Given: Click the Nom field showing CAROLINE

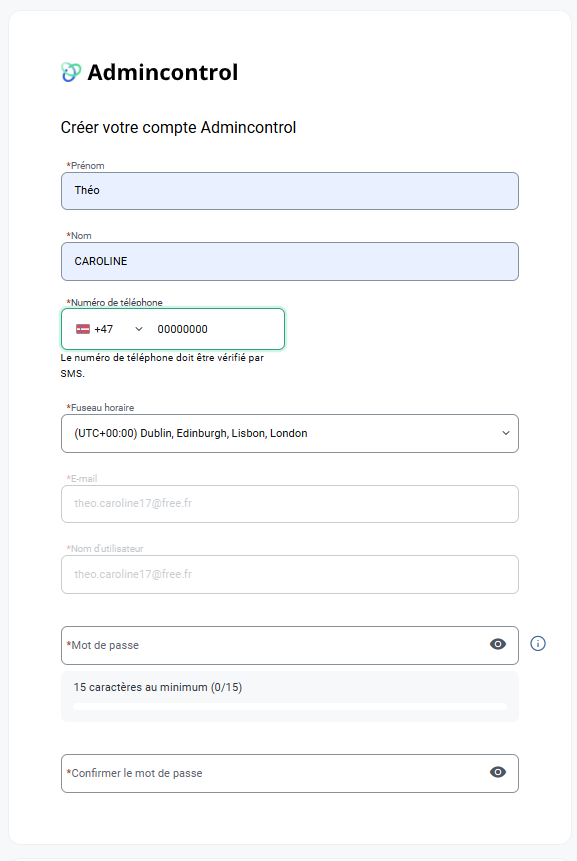Looking at the screenshot, I should (289, 261).
